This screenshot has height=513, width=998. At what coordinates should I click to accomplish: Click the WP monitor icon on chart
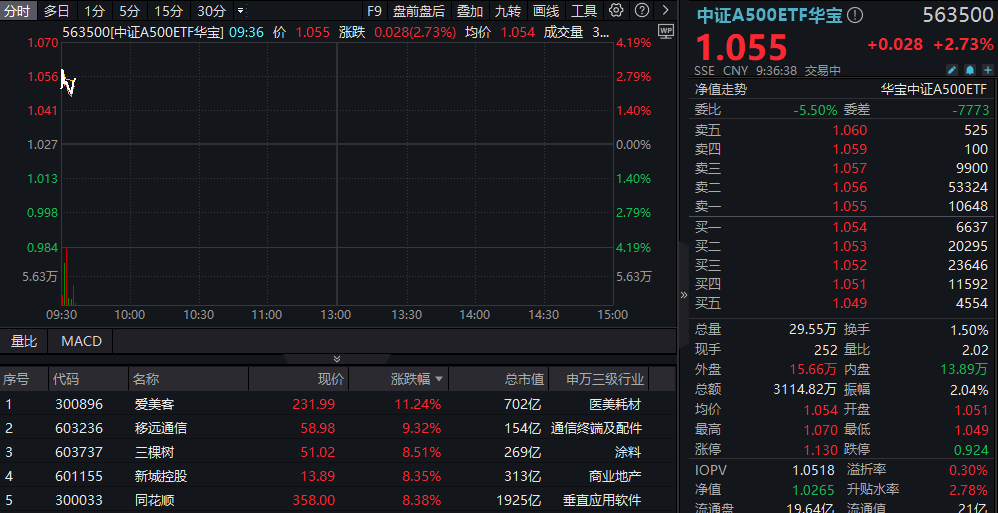(x=666, y=31)
